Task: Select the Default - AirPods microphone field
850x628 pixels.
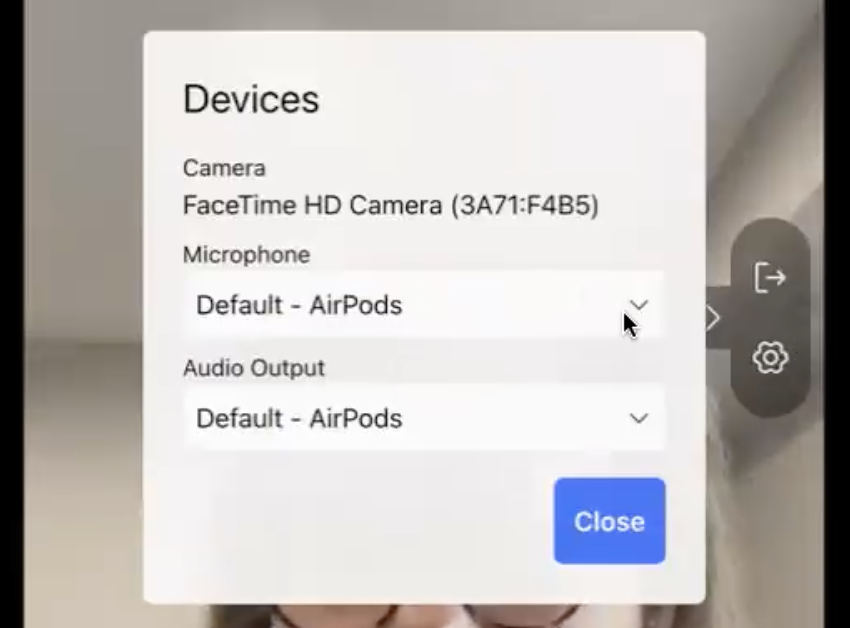Action: click(x=424, y=305)
